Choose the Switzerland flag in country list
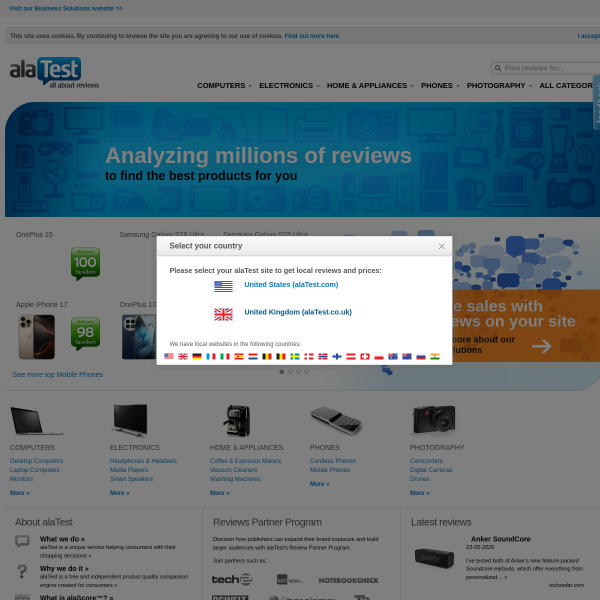 (365, 356)
